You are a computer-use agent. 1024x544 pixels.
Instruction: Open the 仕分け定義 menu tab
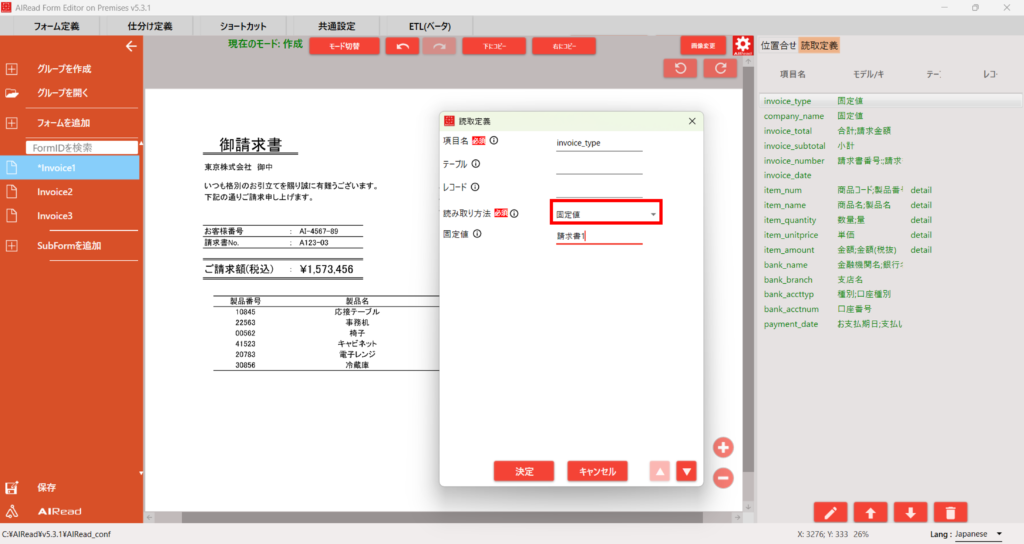[150, 25]
